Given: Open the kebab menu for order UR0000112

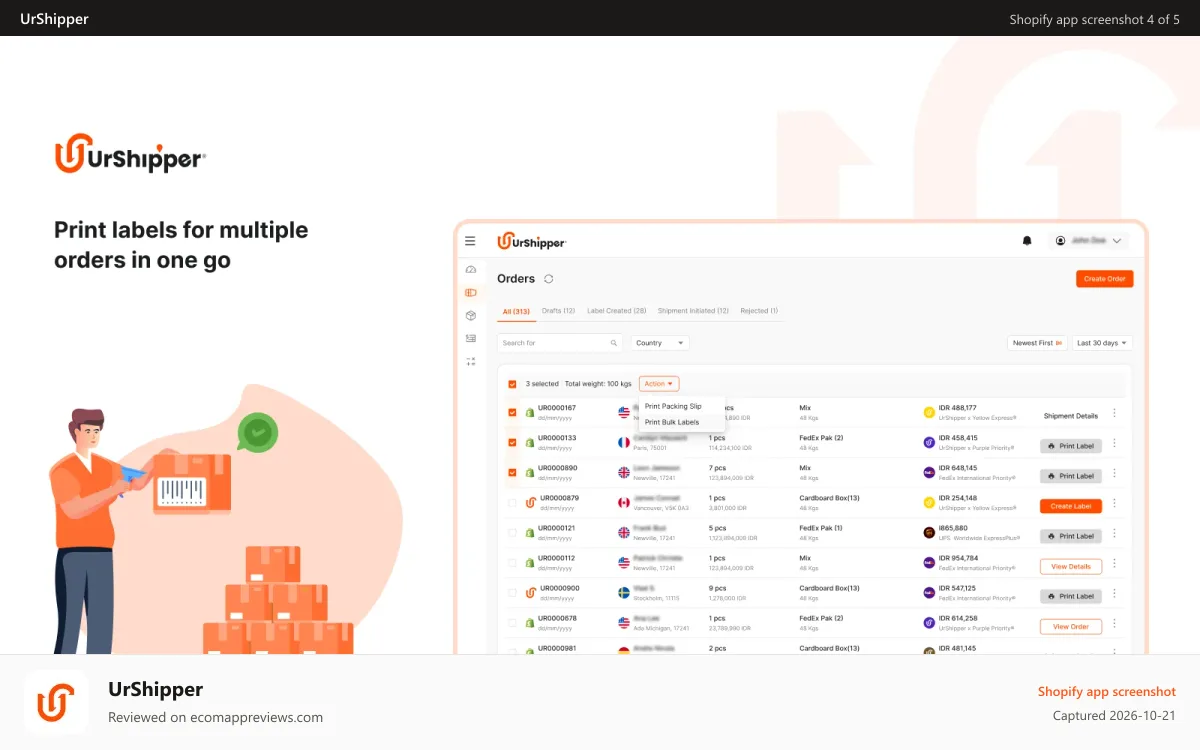Looking at the screenshot, I should click(x=1115, y=564).
